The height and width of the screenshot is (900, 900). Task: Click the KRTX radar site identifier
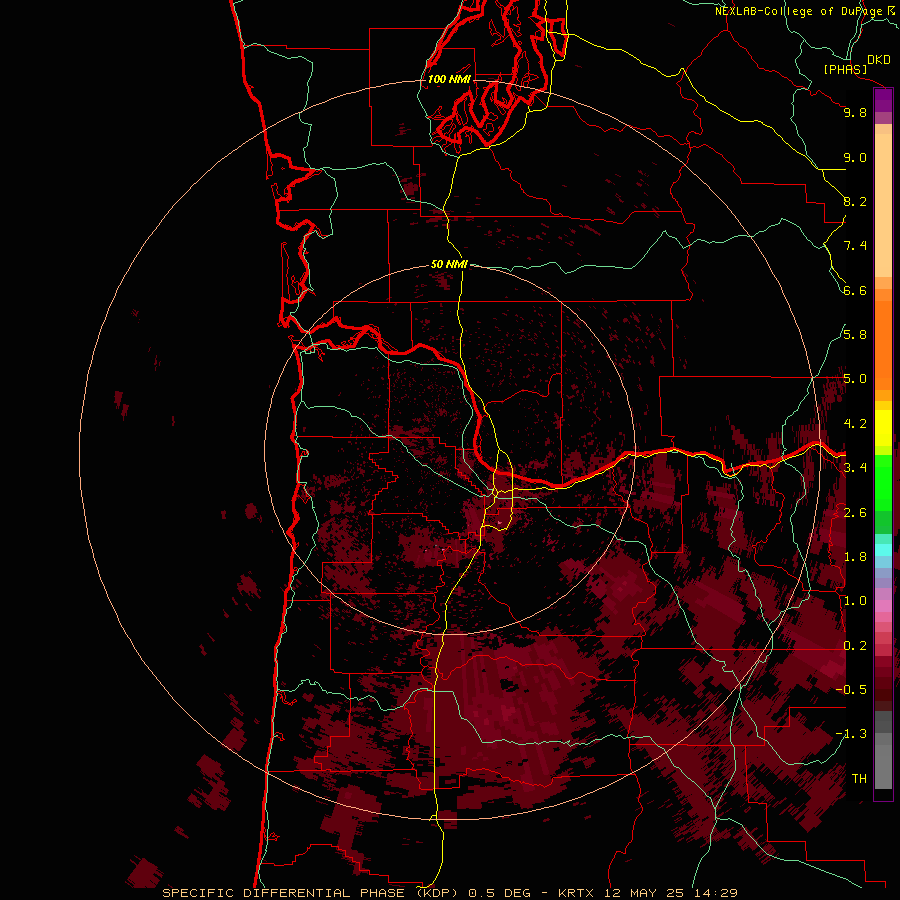(577, 893)
